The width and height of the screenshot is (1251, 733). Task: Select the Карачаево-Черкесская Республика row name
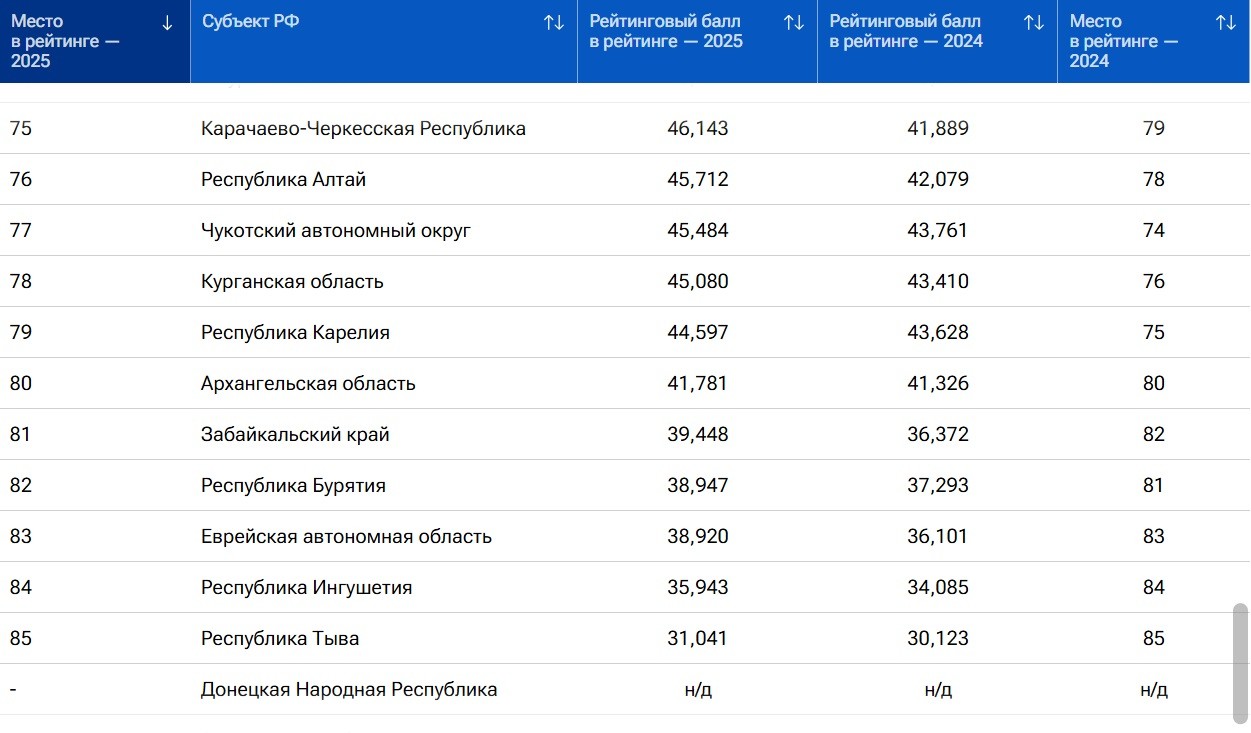tap(363, 129)
